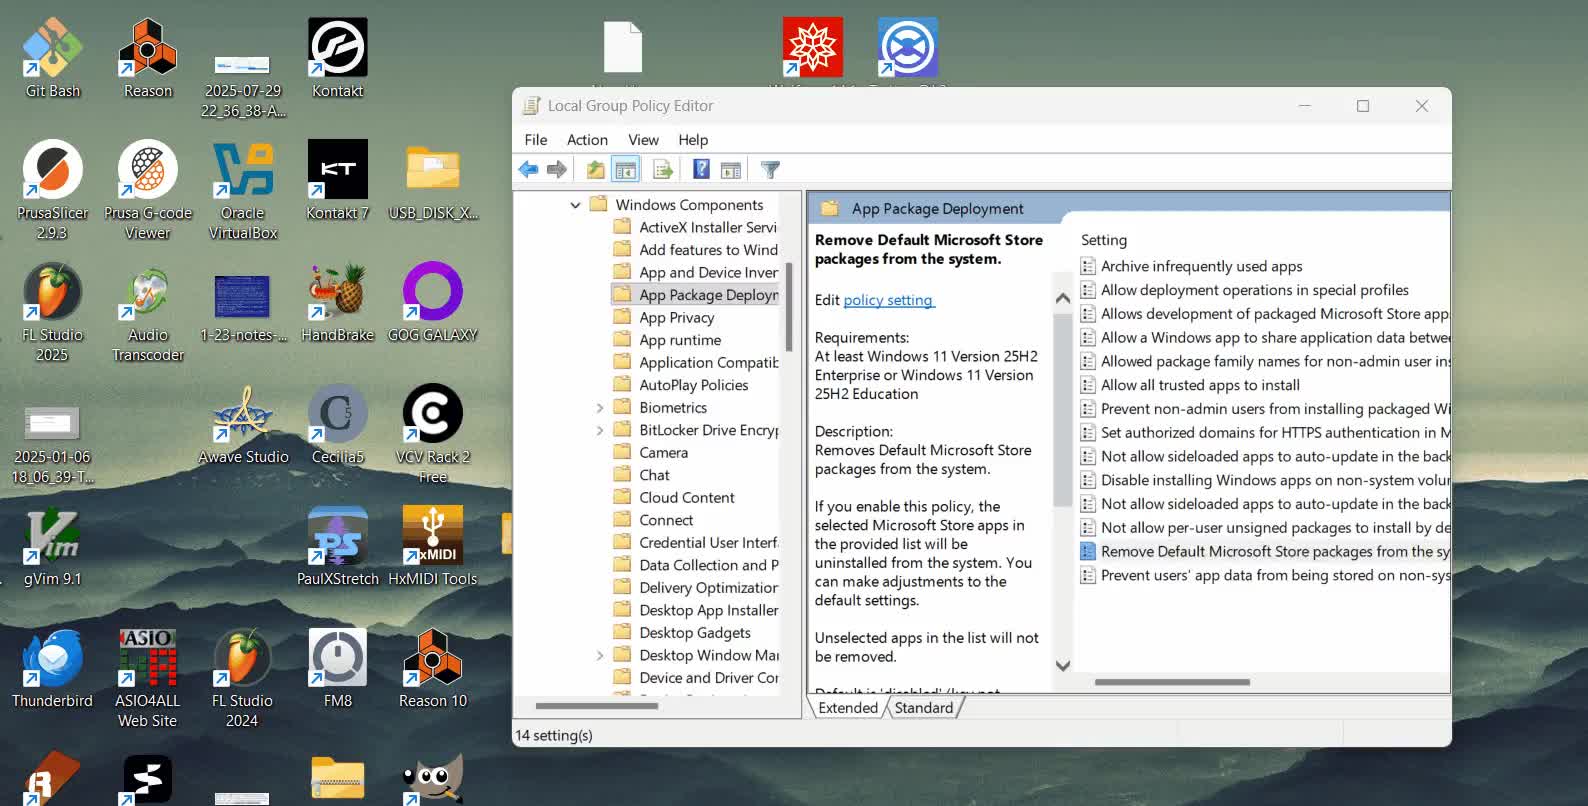Screen dimensions: 1588x806
Task: Click the Export List toolbar icon
Action: tap(663, 170)
